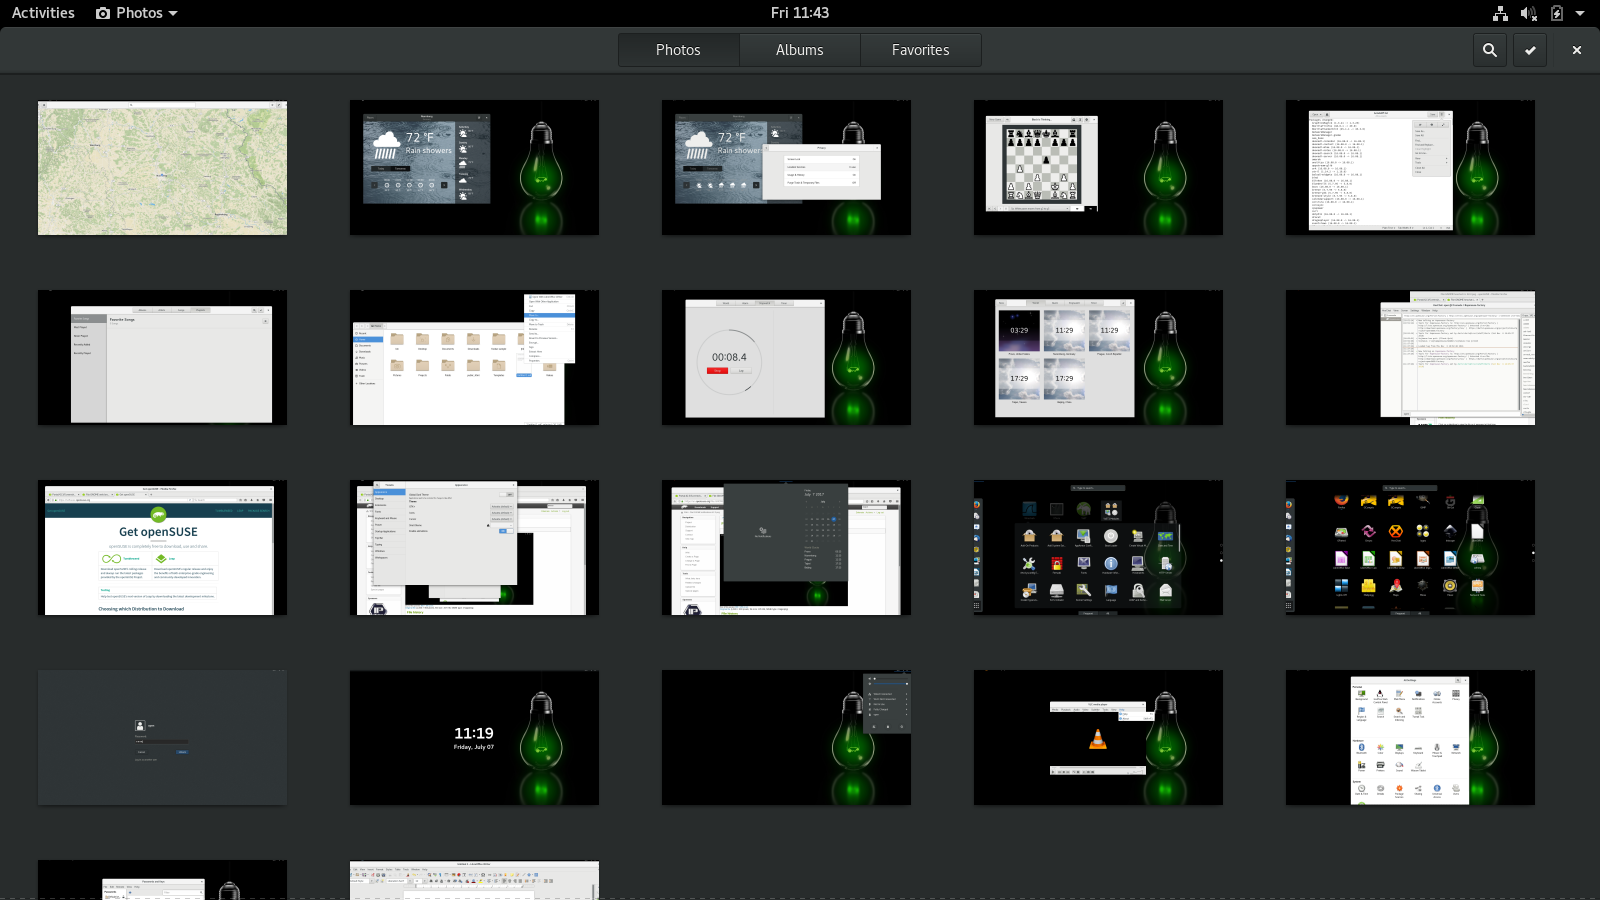
Task: Switch to the Favorites tab
Action: (x=920, y=50)
